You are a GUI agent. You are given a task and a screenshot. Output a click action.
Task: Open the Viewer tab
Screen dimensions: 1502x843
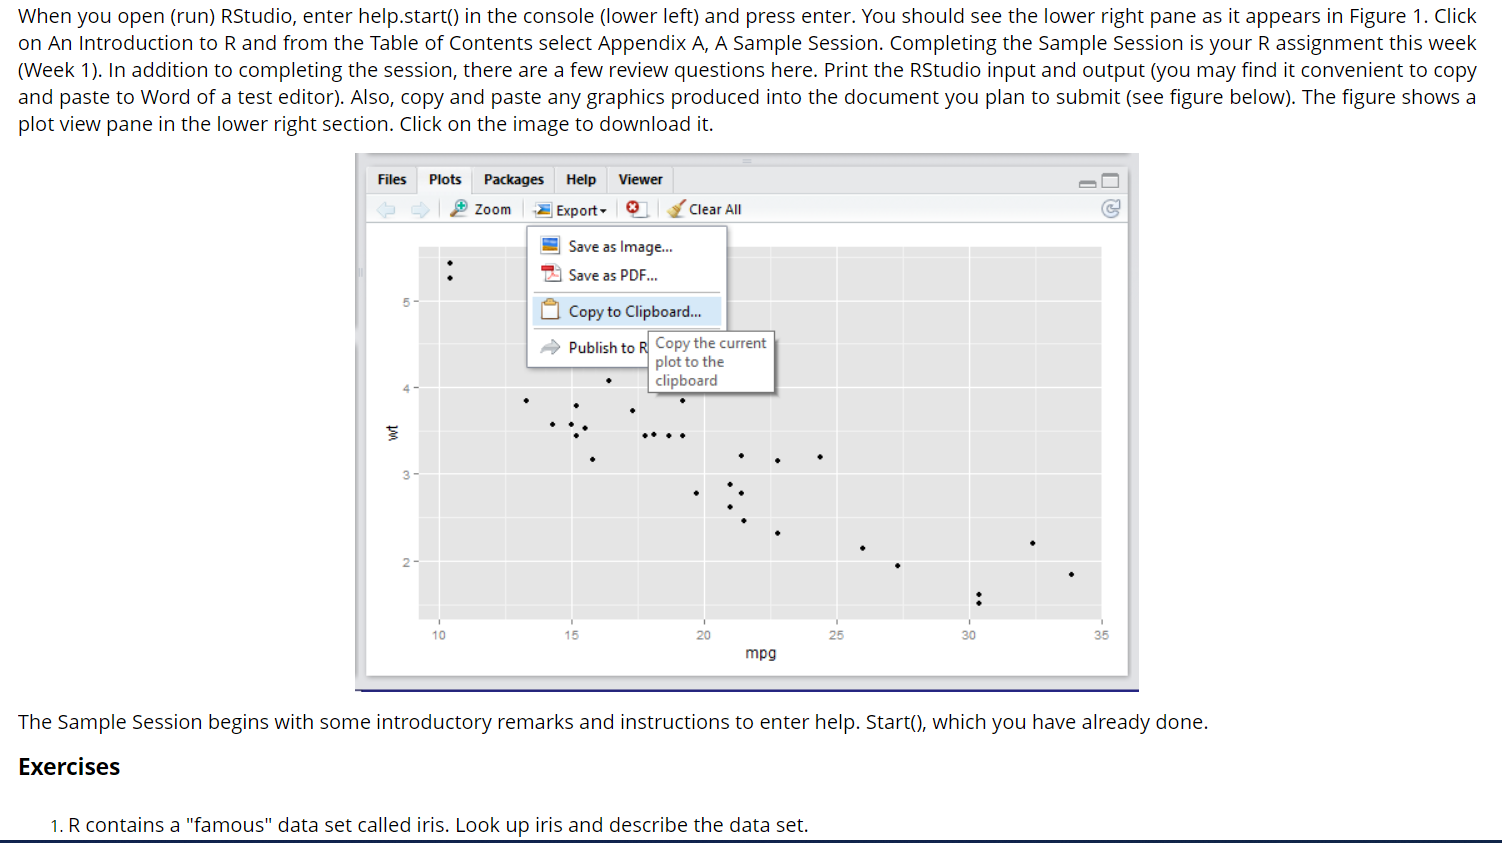pos(640,179)
